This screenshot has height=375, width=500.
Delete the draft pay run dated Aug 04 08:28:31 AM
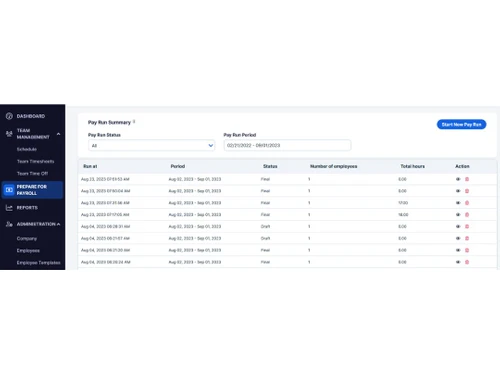(467, 226)
